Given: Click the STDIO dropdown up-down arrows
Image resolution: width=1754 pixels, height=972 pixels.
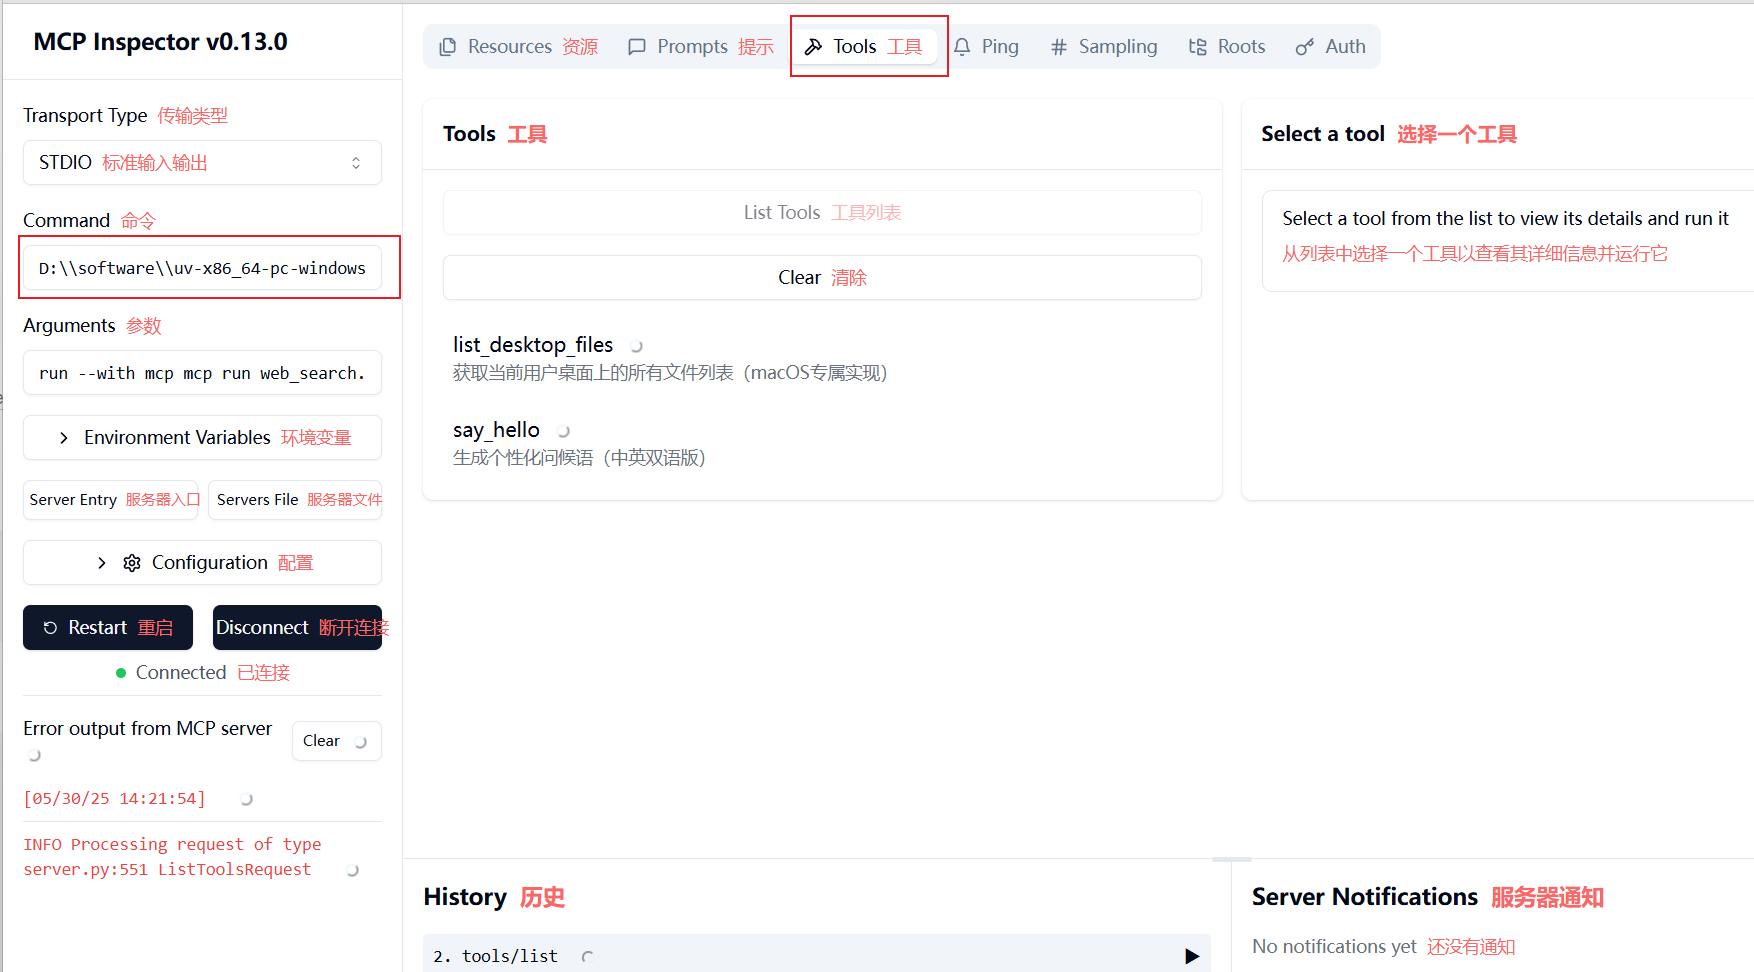Looking at the screenshot, I should point(356,163).
